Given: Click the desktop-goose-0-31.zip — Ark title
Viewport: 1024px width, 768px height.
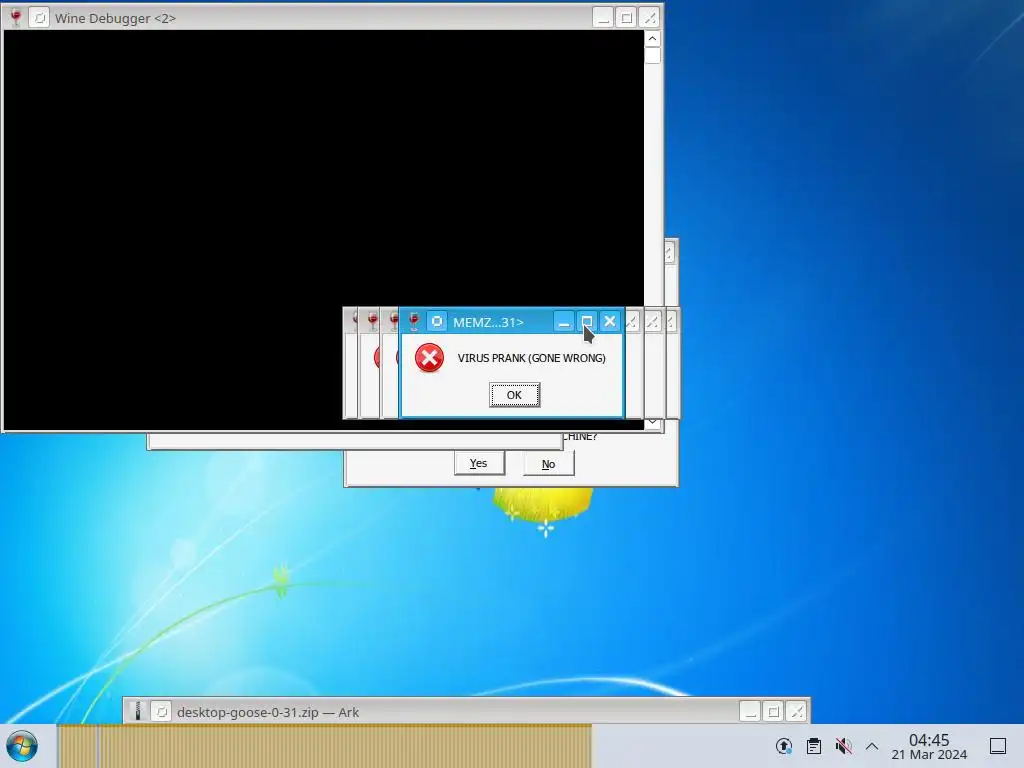Looking at the screenshot, I should [x=268, y=712].
